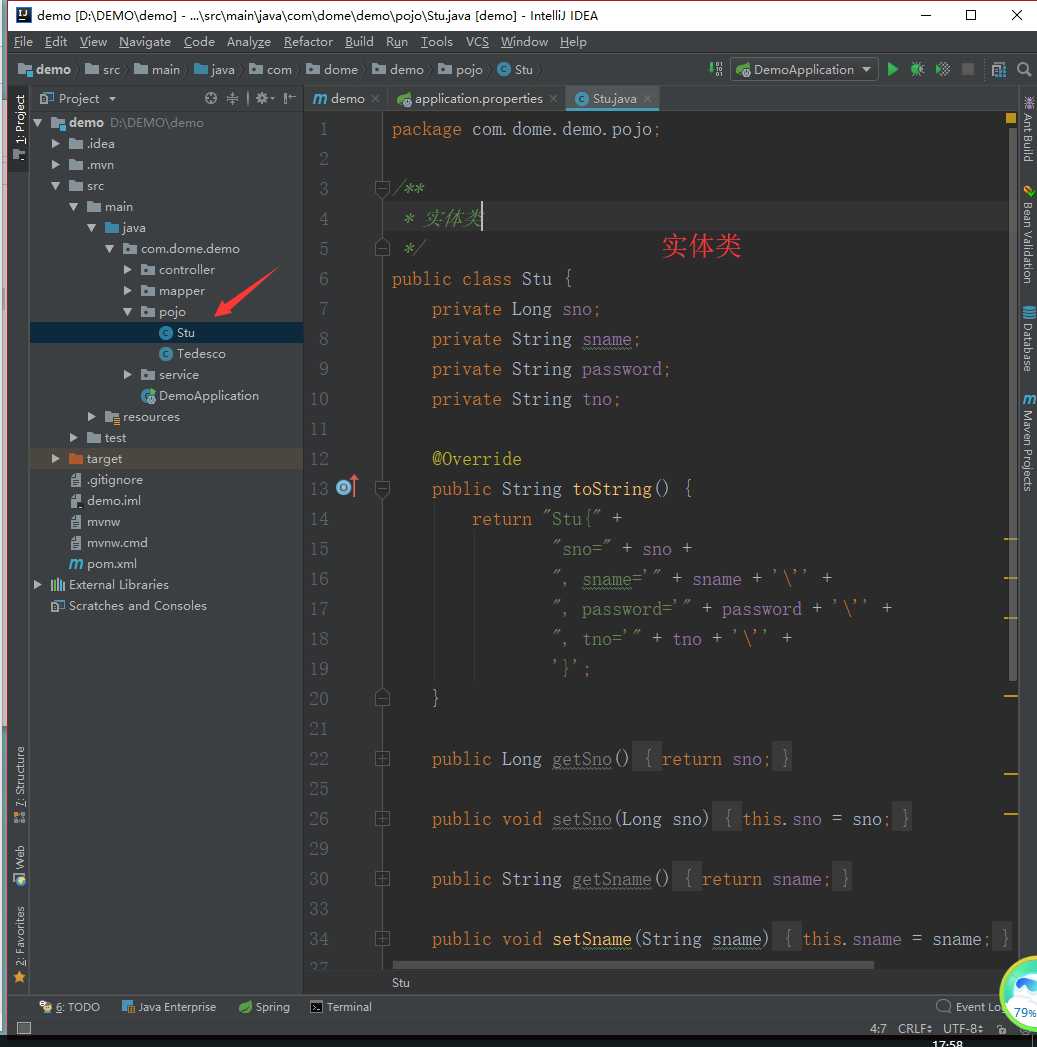Click the Stu breadcrumb below the editor

point(401,982)
